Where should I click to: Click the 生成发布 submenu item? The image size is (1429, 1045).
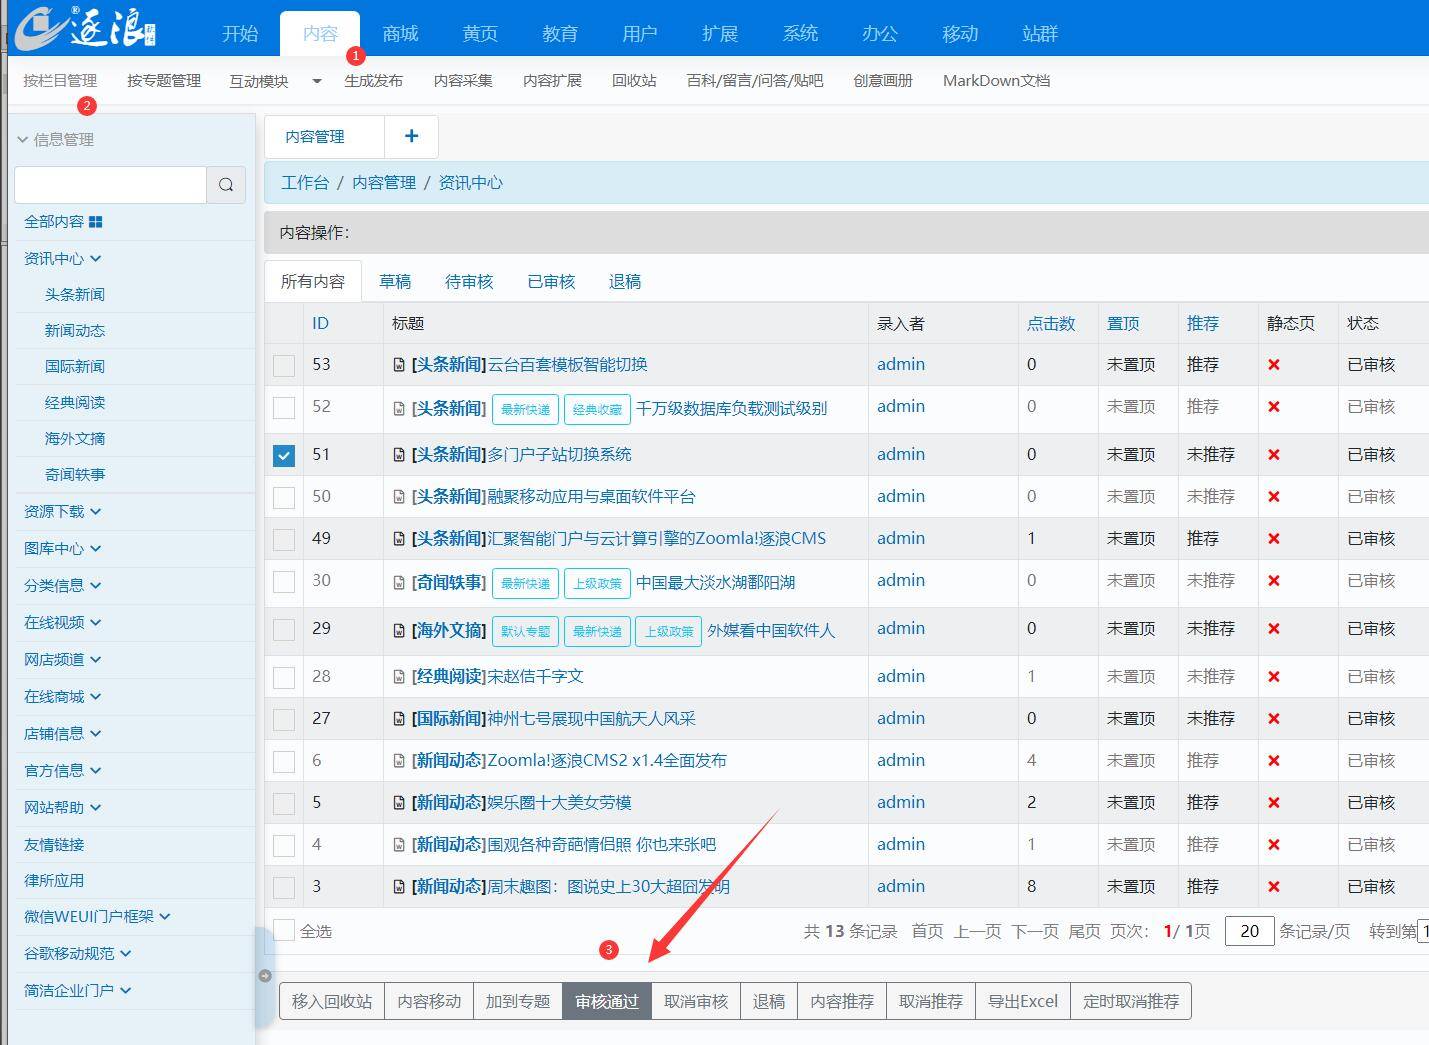click(374, 81)
